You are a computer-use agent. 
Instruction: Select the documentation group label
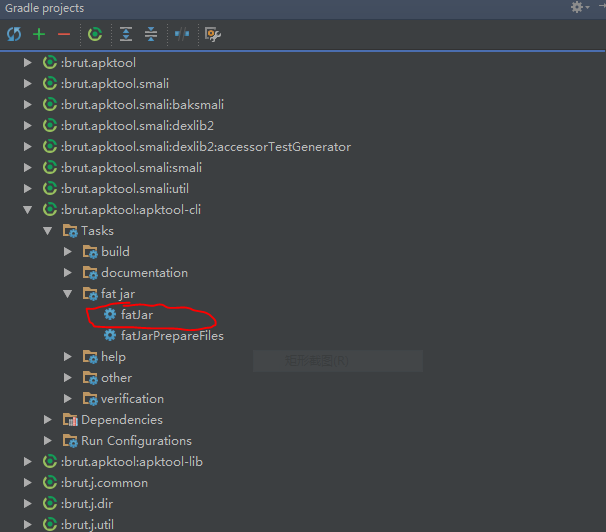click(x=145, y=273)
